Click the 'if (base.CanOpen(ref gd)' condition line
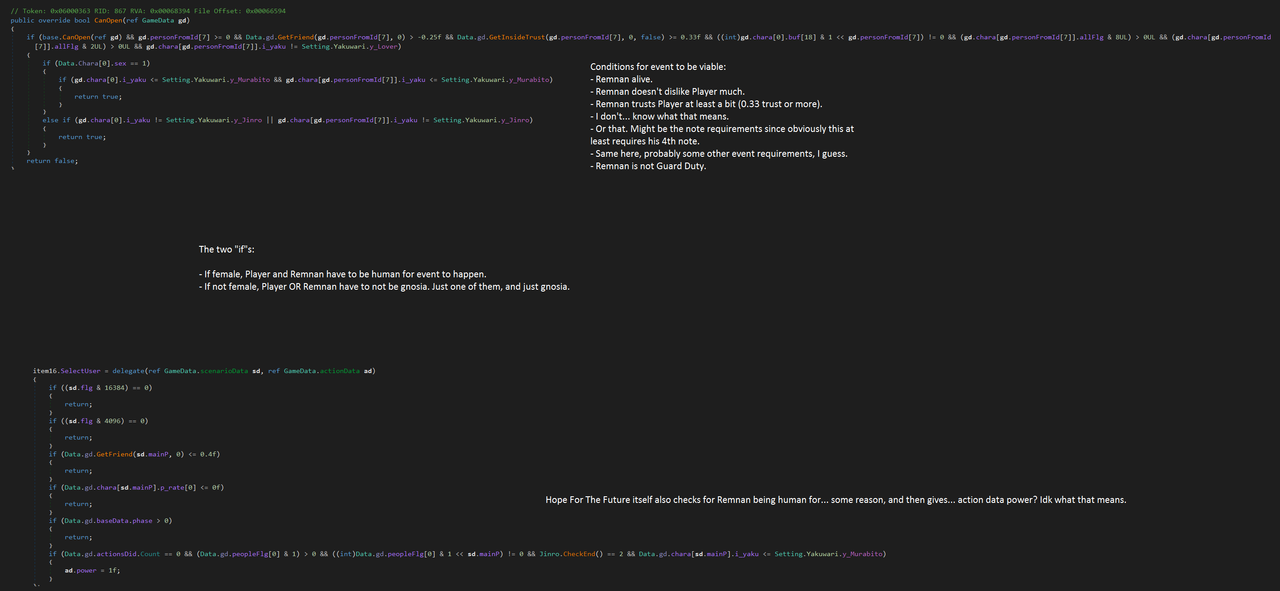The width and height of the screenshot is (1280, 591). click(x=649, y=37)
